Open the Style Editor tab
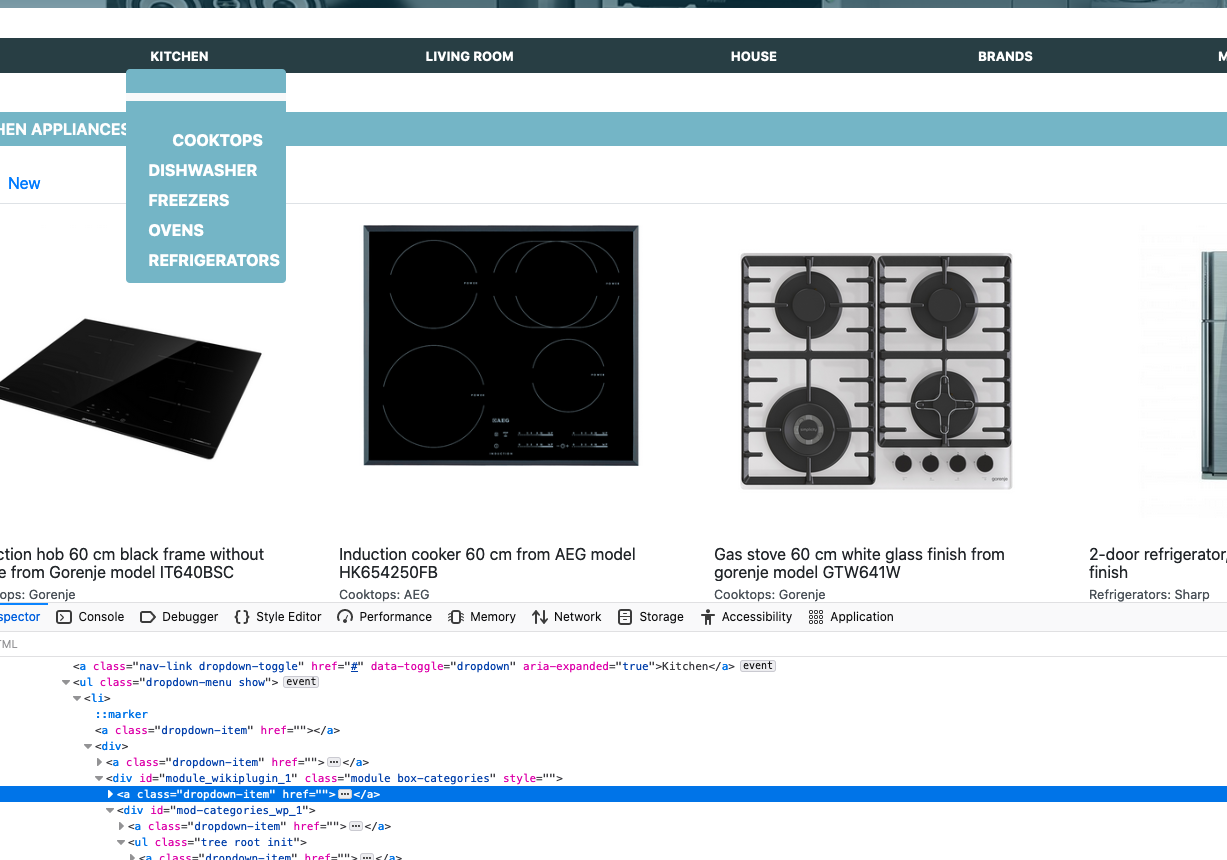 tap(278, 617)
